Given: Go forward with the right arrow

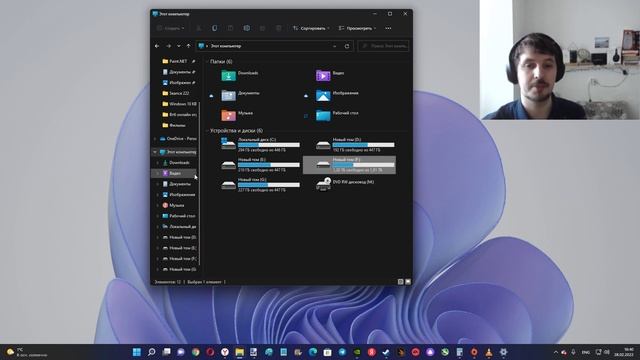Looking at the screenshot, I should click(168, 46).
